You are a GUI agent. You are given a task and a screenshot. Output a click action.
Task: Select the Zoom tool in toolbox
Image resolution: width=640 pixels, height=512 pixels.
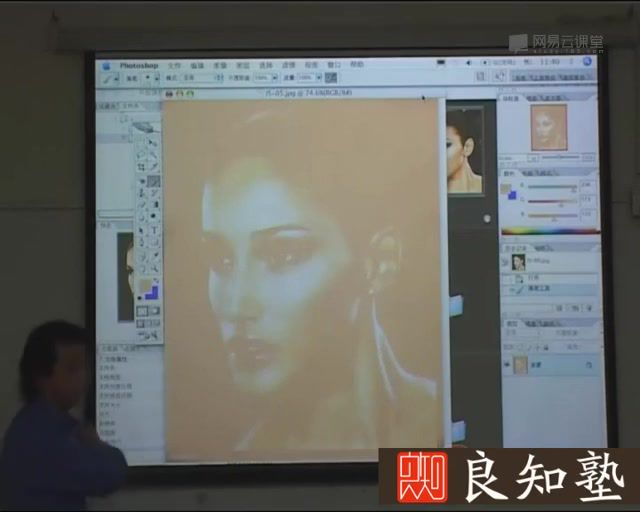153,268
